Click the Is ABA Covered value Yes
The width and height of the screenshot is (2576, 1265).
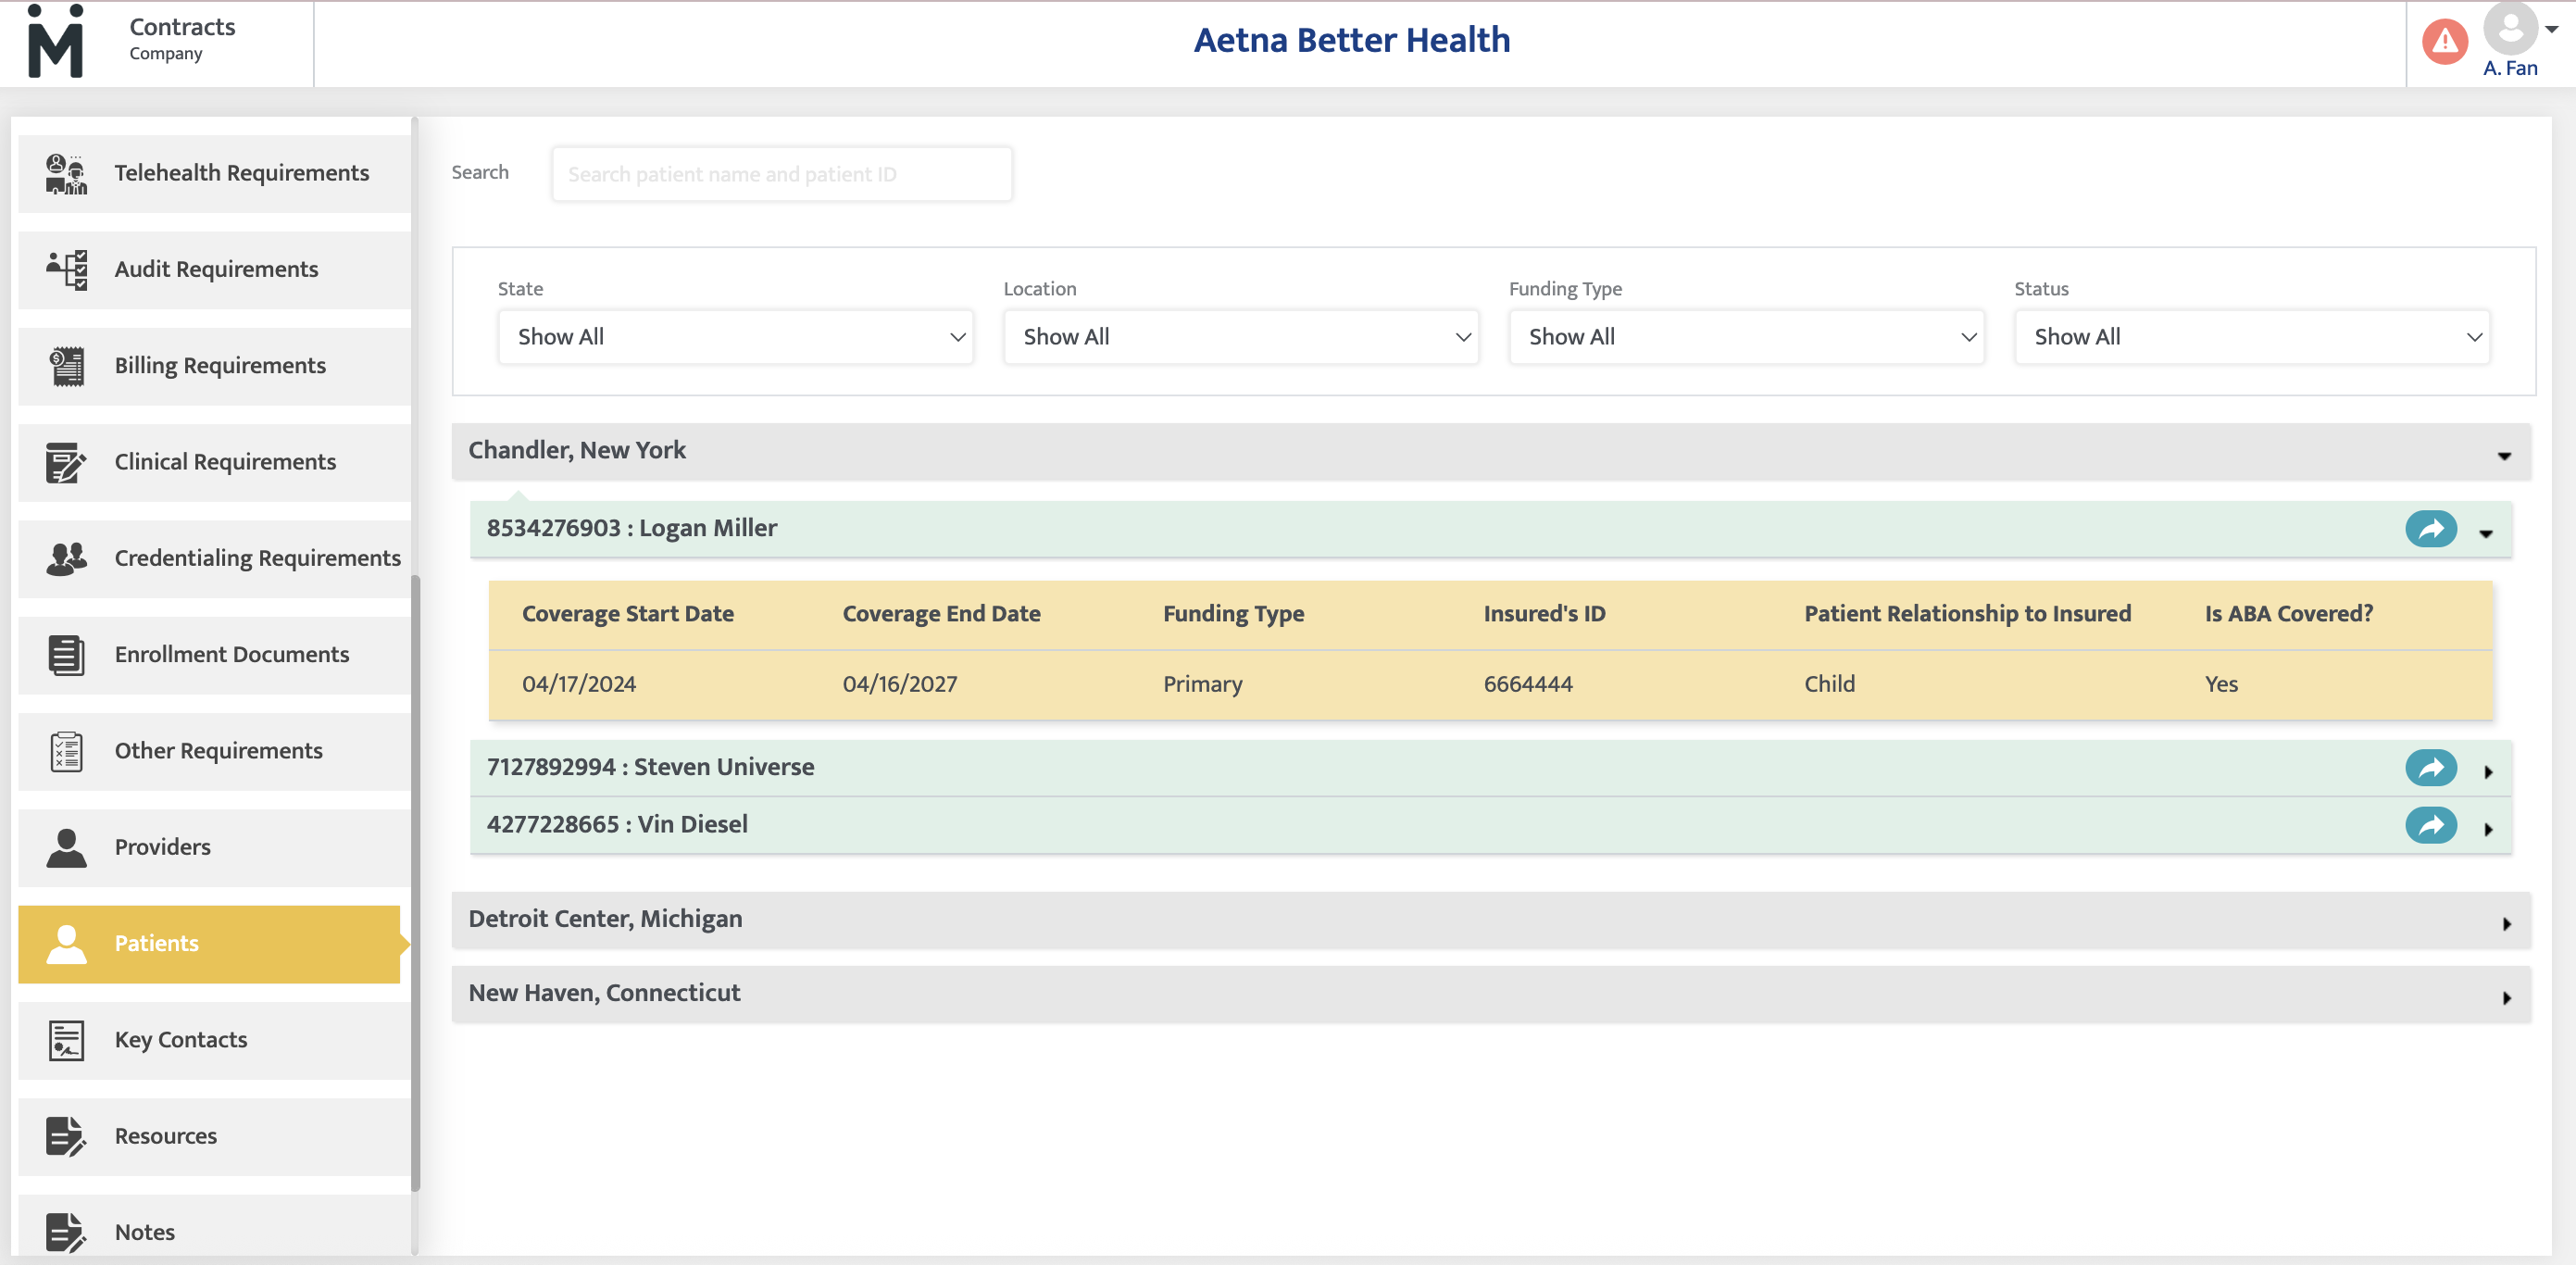coord(2221,684)
